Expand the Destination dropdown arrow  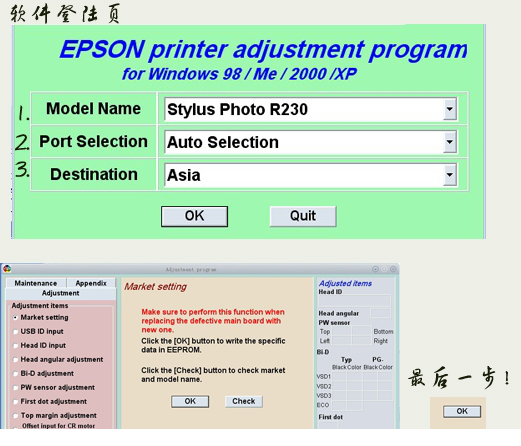[450, 175]
